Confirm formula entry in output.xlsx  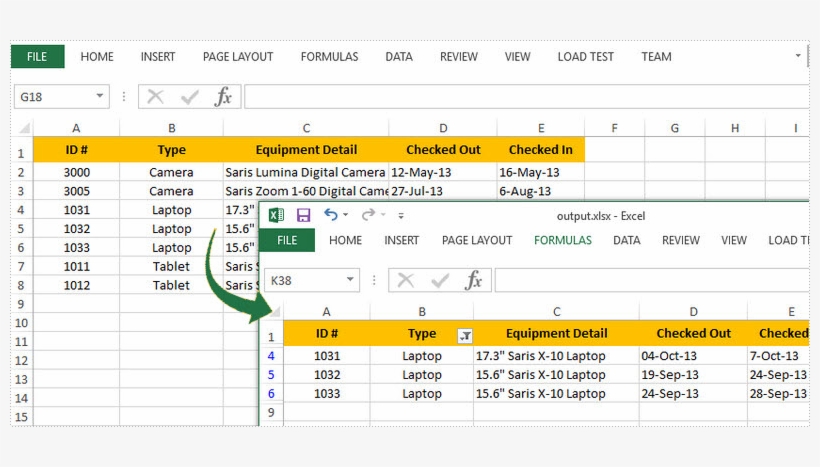coord(440,280)
